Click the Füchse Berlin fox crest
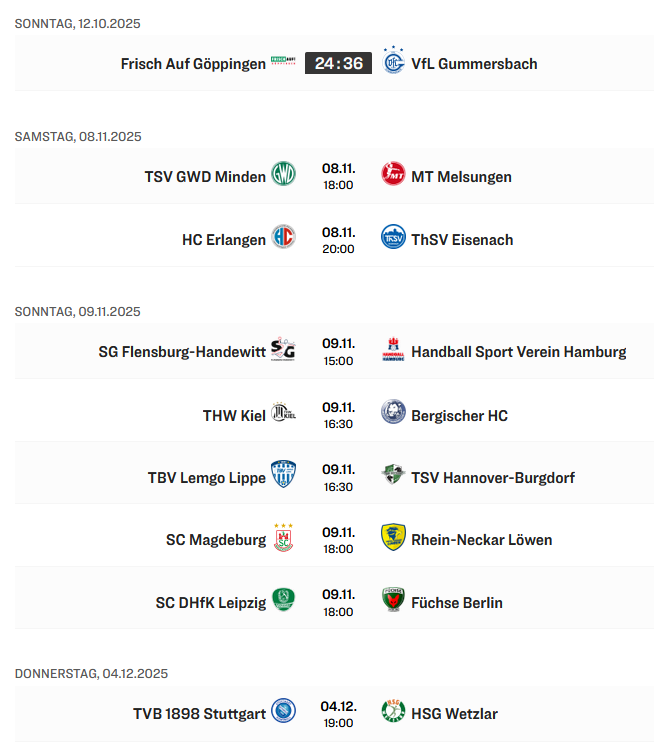 (393, 601)
